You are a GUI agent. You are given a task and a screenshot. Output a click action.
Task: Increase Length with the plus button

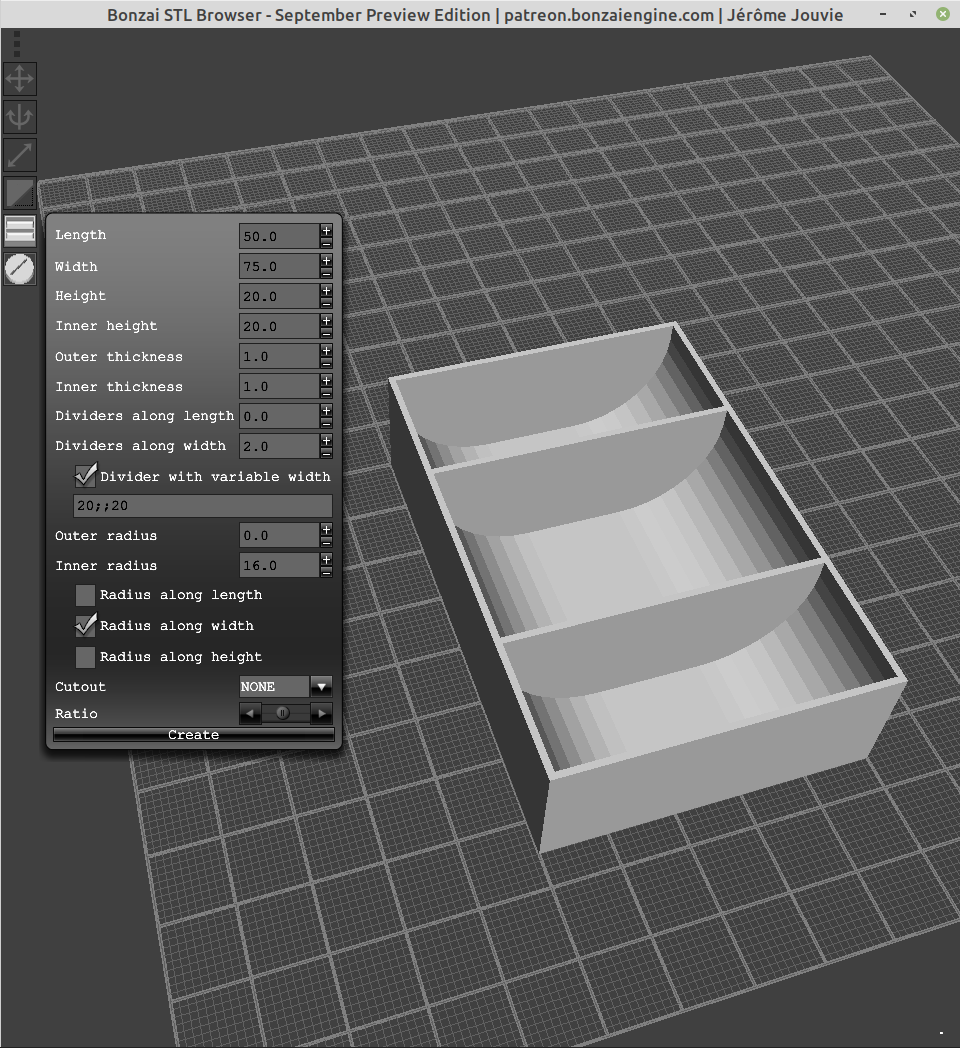[x=326, y=230]
